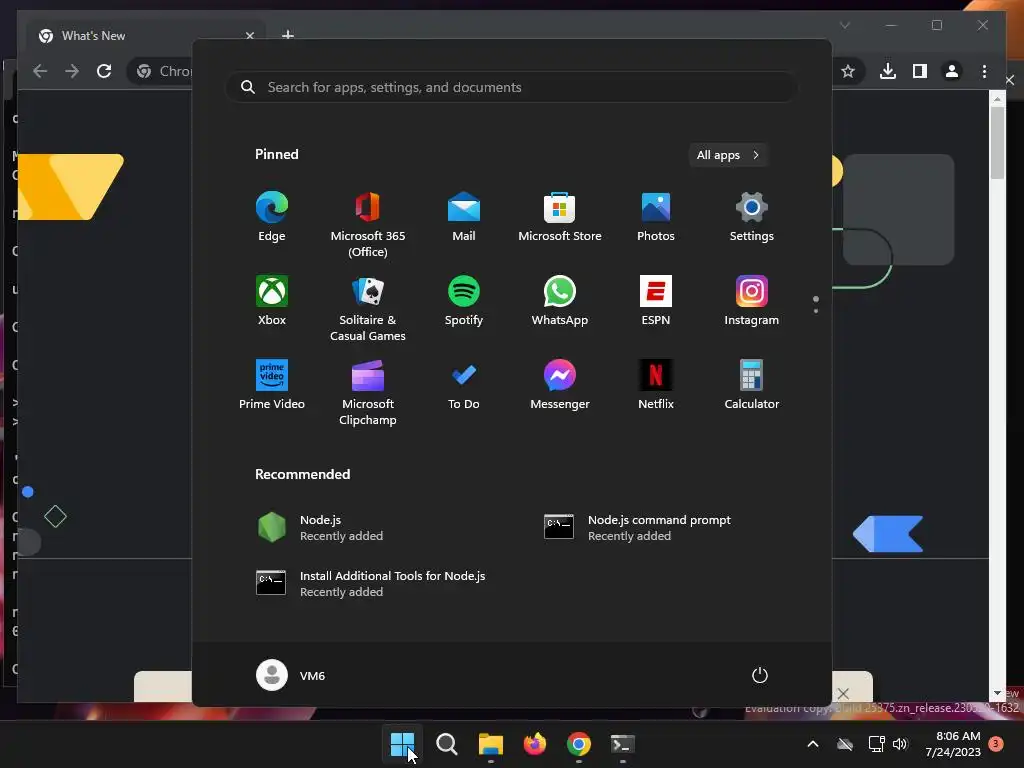Open the Mail app

point(464,217)
